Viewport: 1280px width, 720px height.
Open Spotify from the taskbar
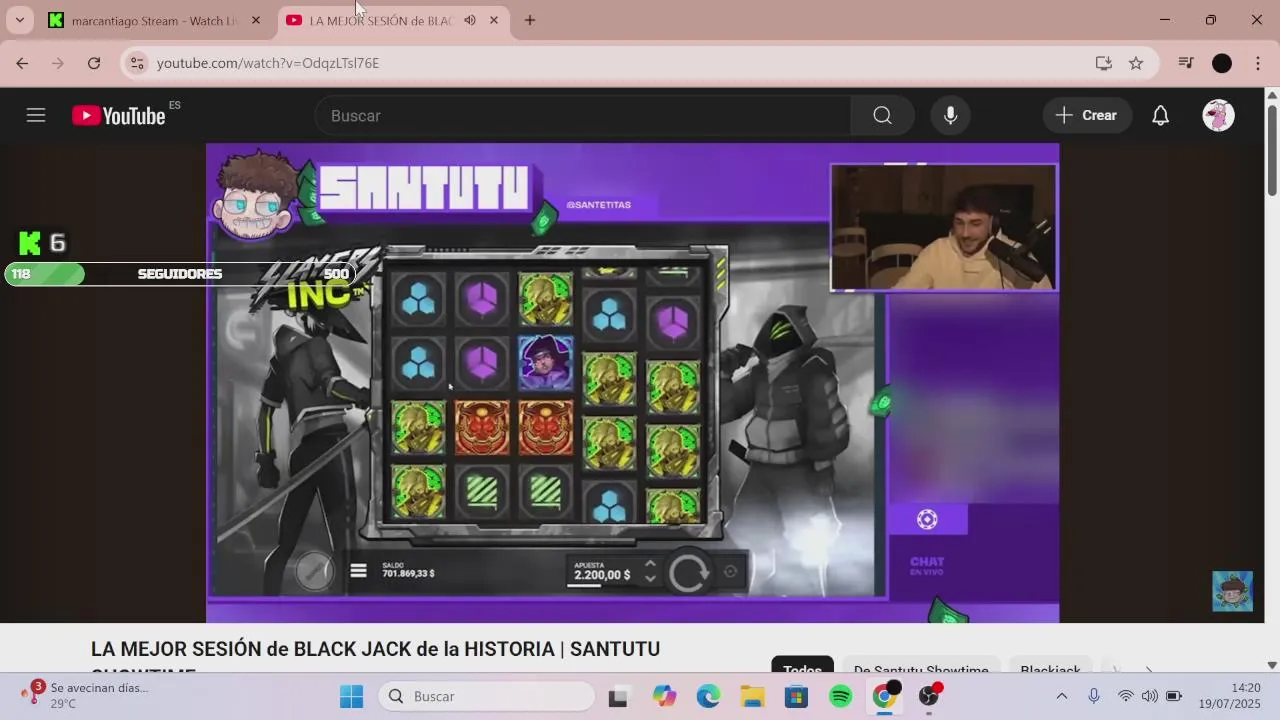840,696
